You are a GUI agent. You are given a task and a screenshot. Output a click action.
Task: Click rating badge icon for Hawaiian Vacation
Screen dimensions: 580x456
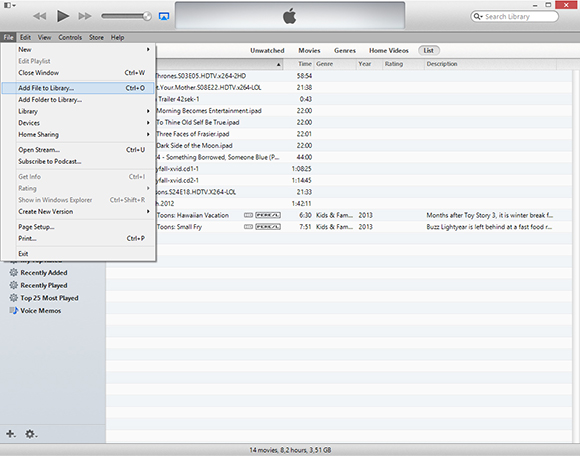click(x=268, y=215)
